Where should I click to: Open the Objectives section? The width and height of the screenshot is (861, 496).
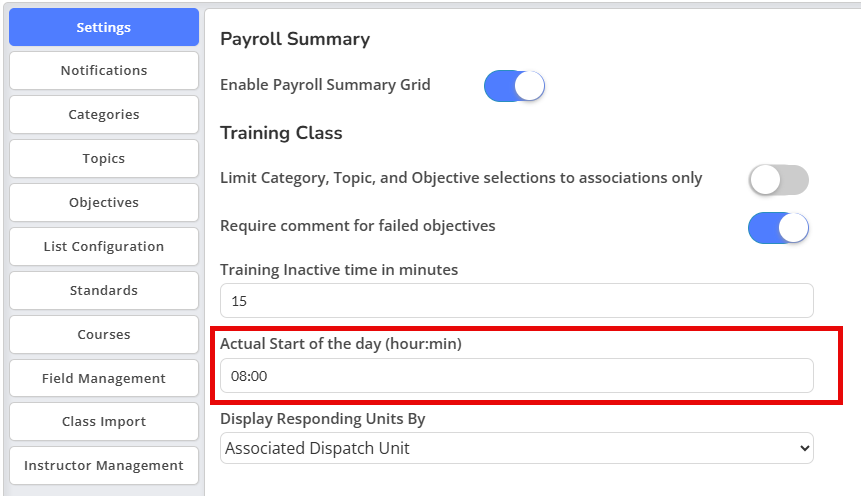click(x=104, y=202)
